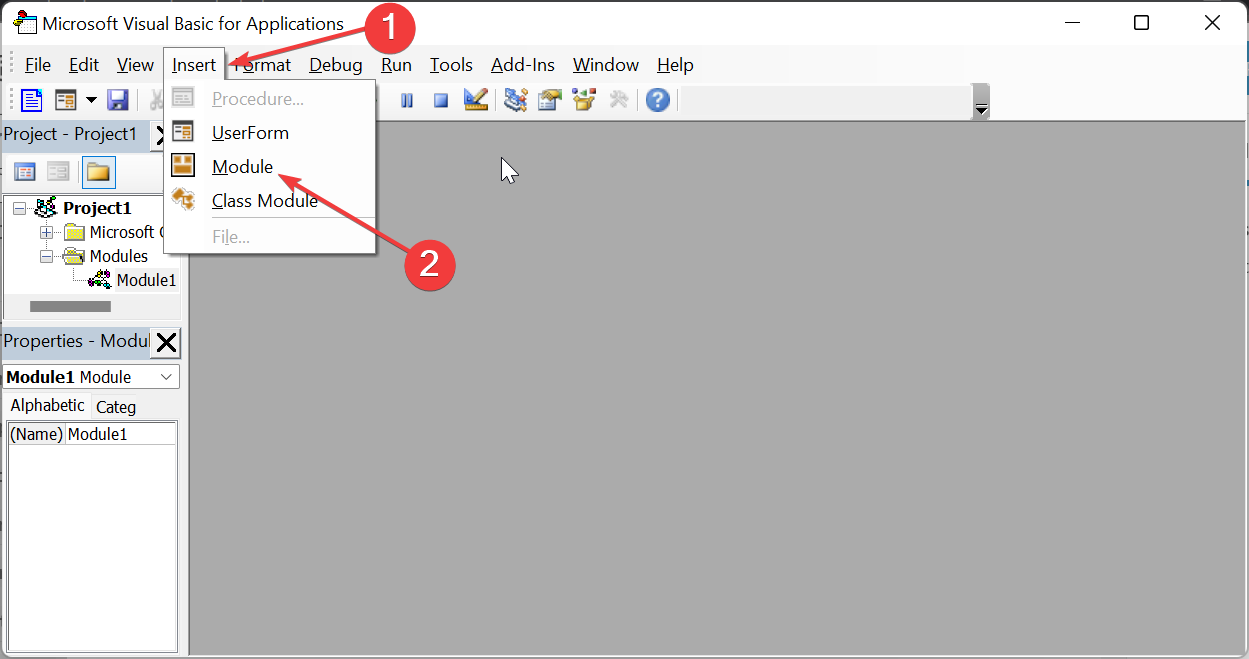
Task: Open the Debug menu
Action: point(336,65)
